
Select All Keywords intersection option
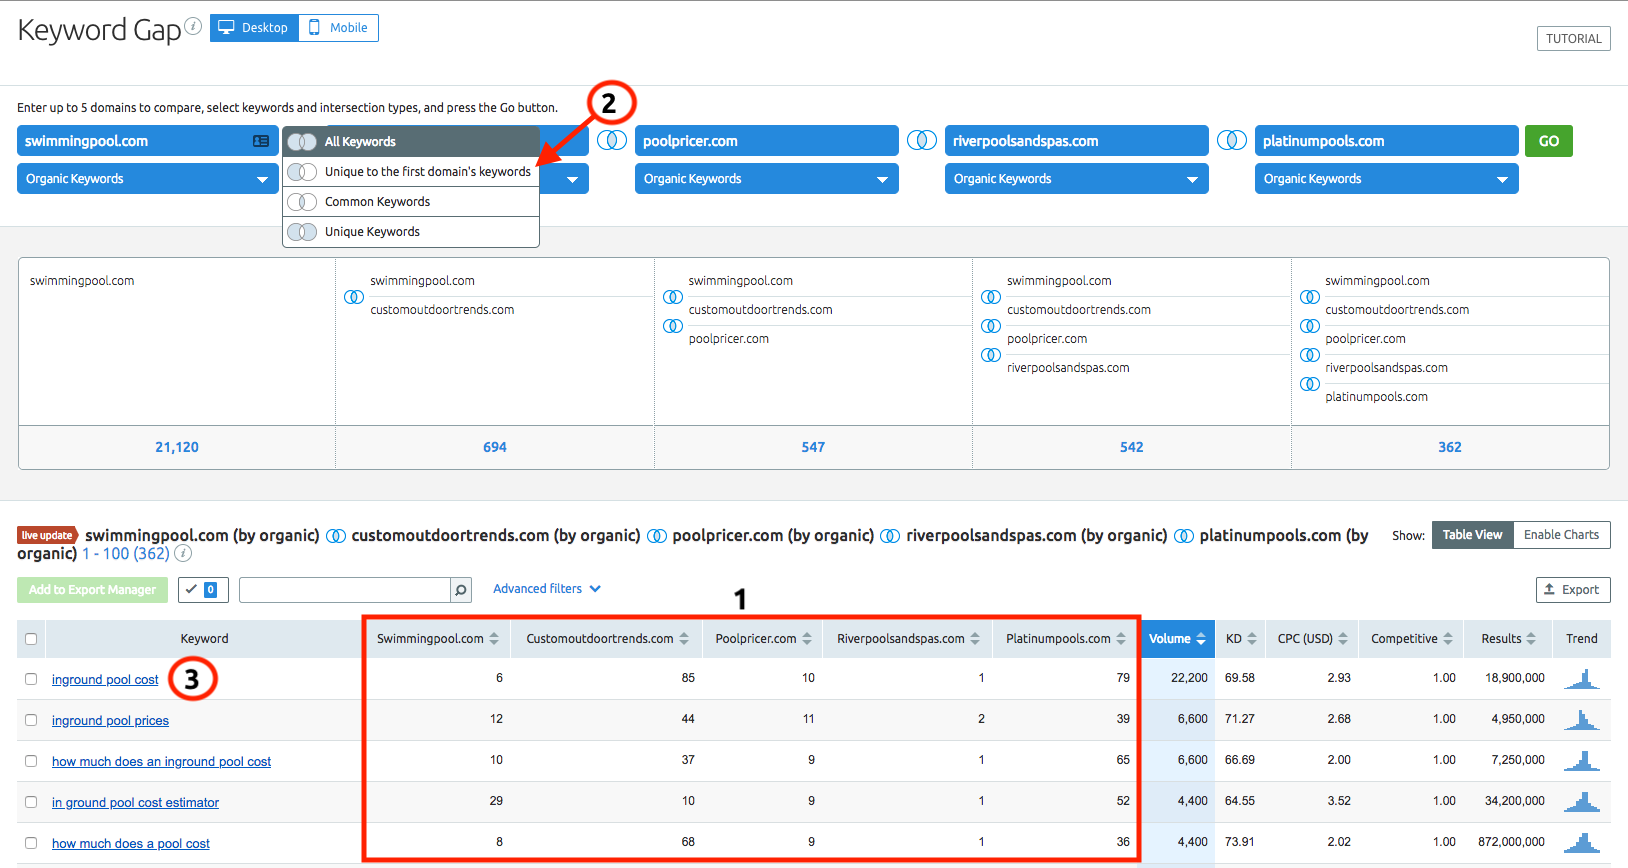tap(411, 142)
